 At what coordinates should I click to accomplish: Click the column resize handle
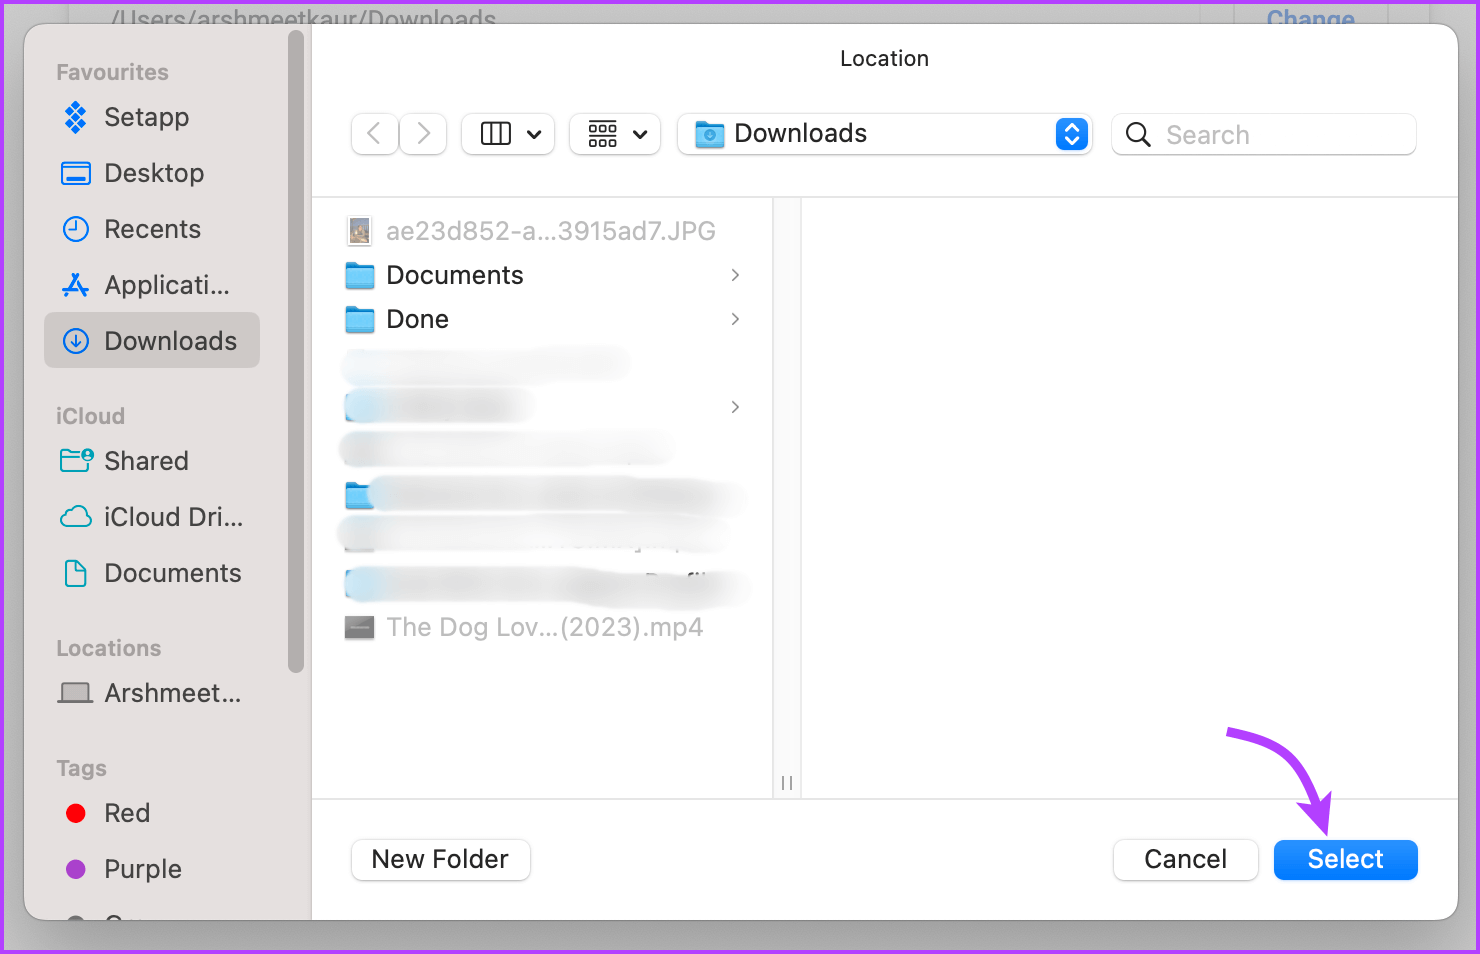pos(787,783)
